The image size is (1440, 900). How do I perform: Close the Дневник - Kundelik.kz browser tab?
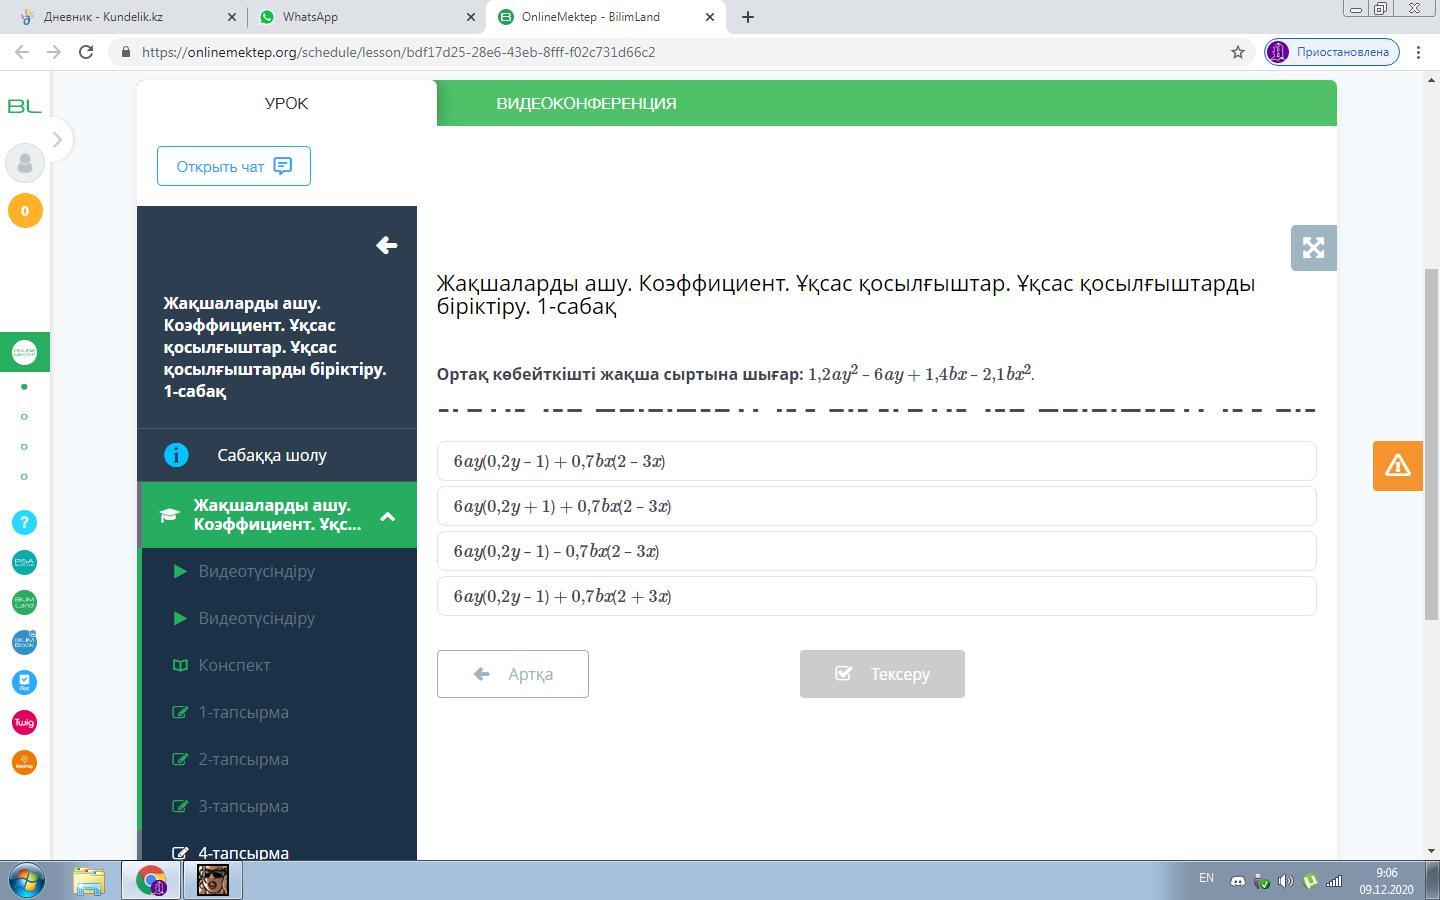(x=232, y=17)
